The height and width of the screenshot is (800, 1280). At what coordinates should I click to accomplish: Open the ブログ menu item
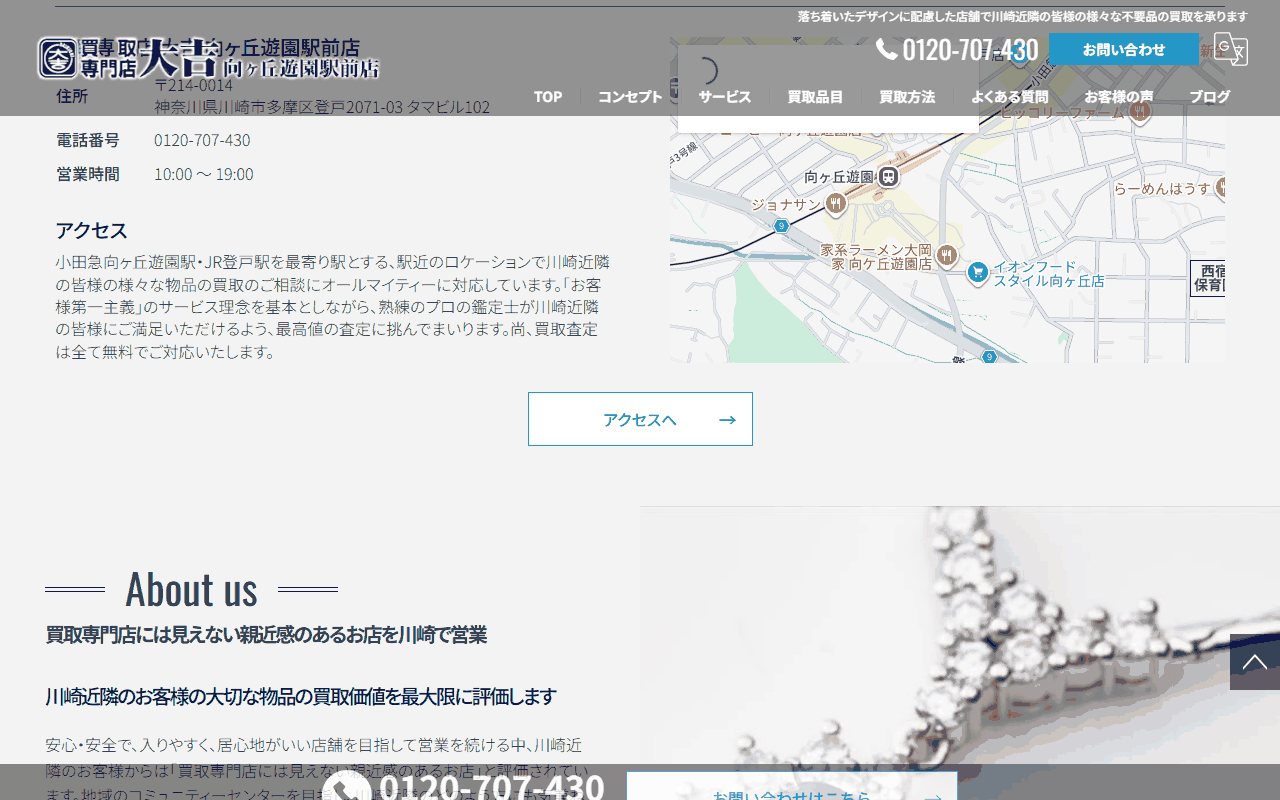(1210, 97)
